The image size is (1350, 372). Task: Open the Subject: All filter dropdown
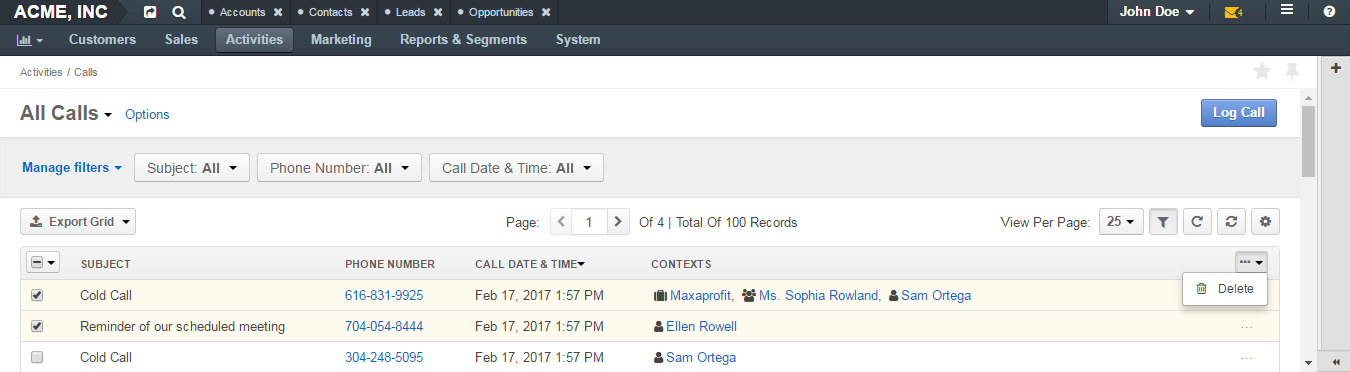point(191,168)
